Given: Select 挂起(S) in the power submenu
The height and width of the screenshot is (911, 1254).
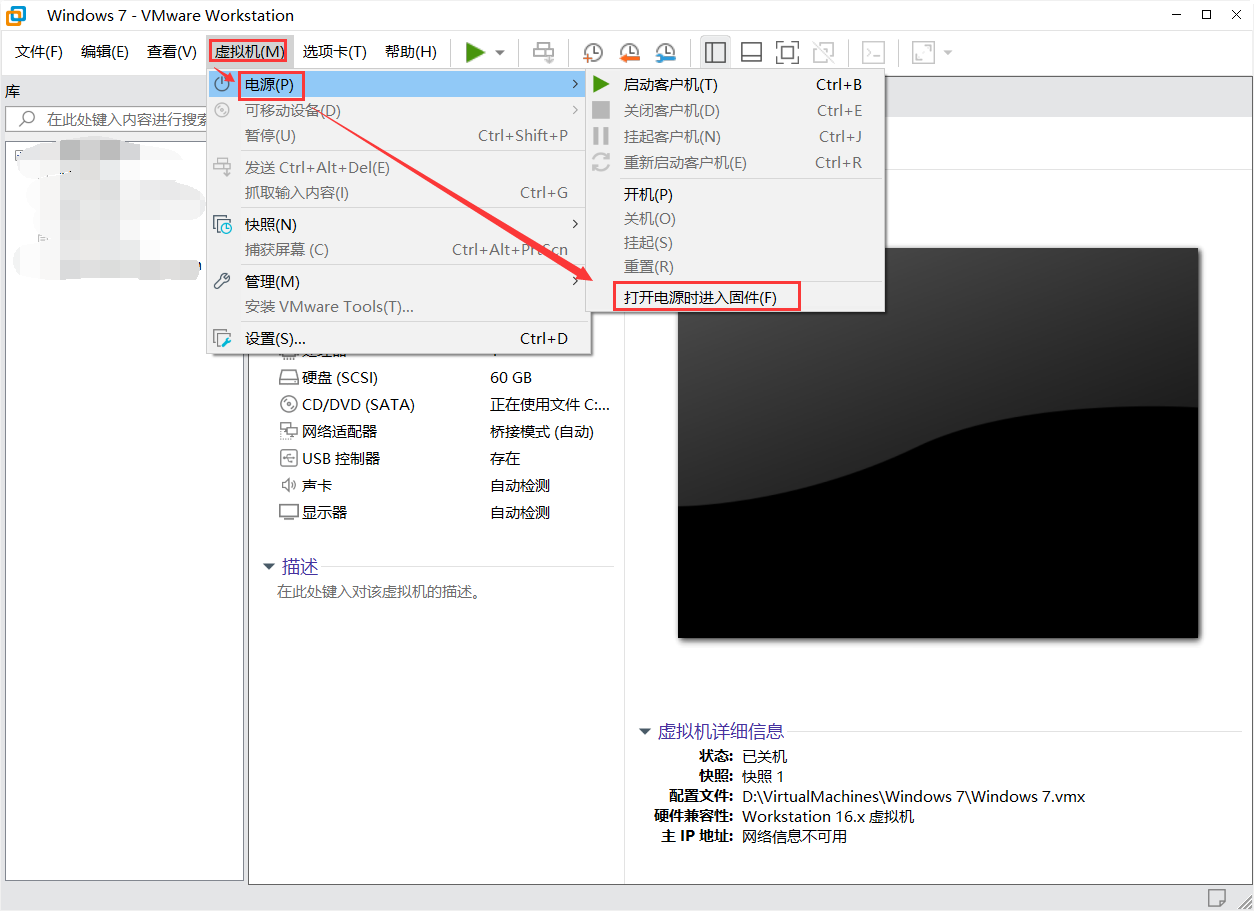Looking at the screenshot, I should tap(735, 243).
